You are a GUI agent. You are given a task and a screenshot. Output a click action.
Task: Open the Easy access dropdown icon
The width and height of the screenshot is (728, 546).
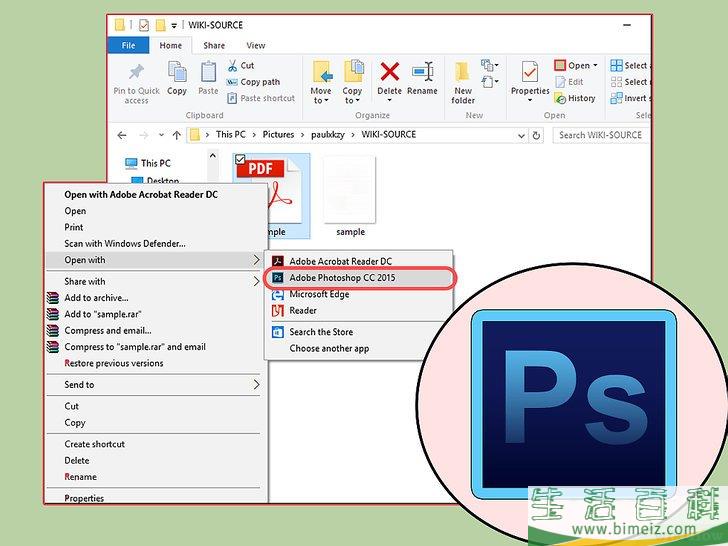point(489,82)
